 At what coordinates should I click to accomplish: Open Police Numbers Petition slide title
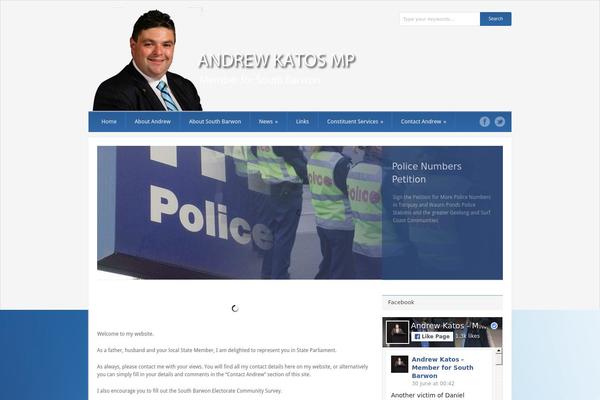426,173
